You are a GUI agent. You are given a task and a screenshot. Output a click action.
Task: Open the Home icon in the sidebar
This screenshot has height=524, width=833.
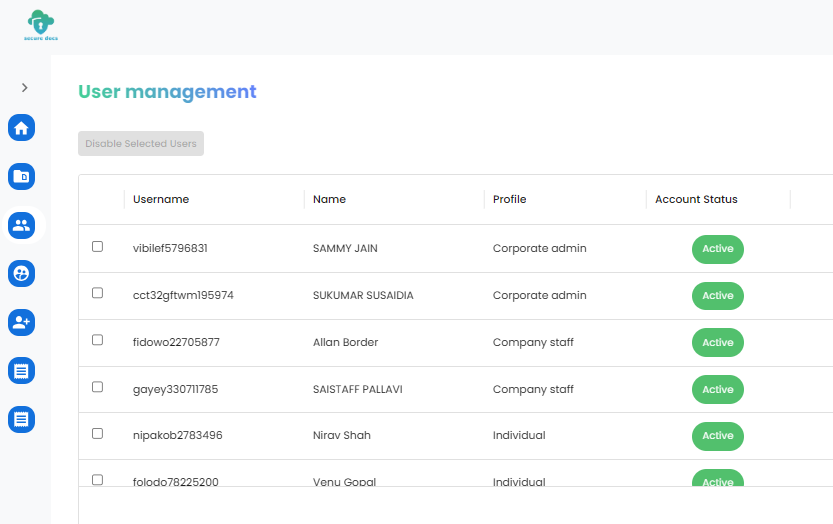[x=21, y=128]
